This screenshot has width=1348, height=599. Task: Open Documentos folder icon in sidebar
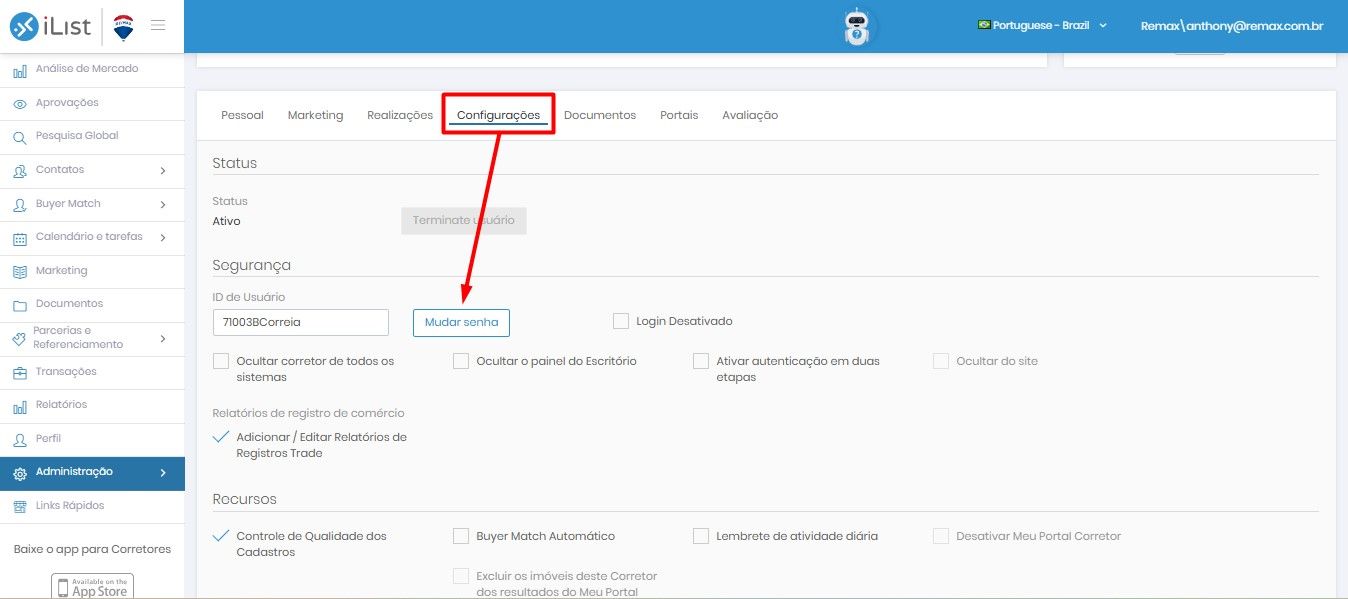tap(20, 304)
